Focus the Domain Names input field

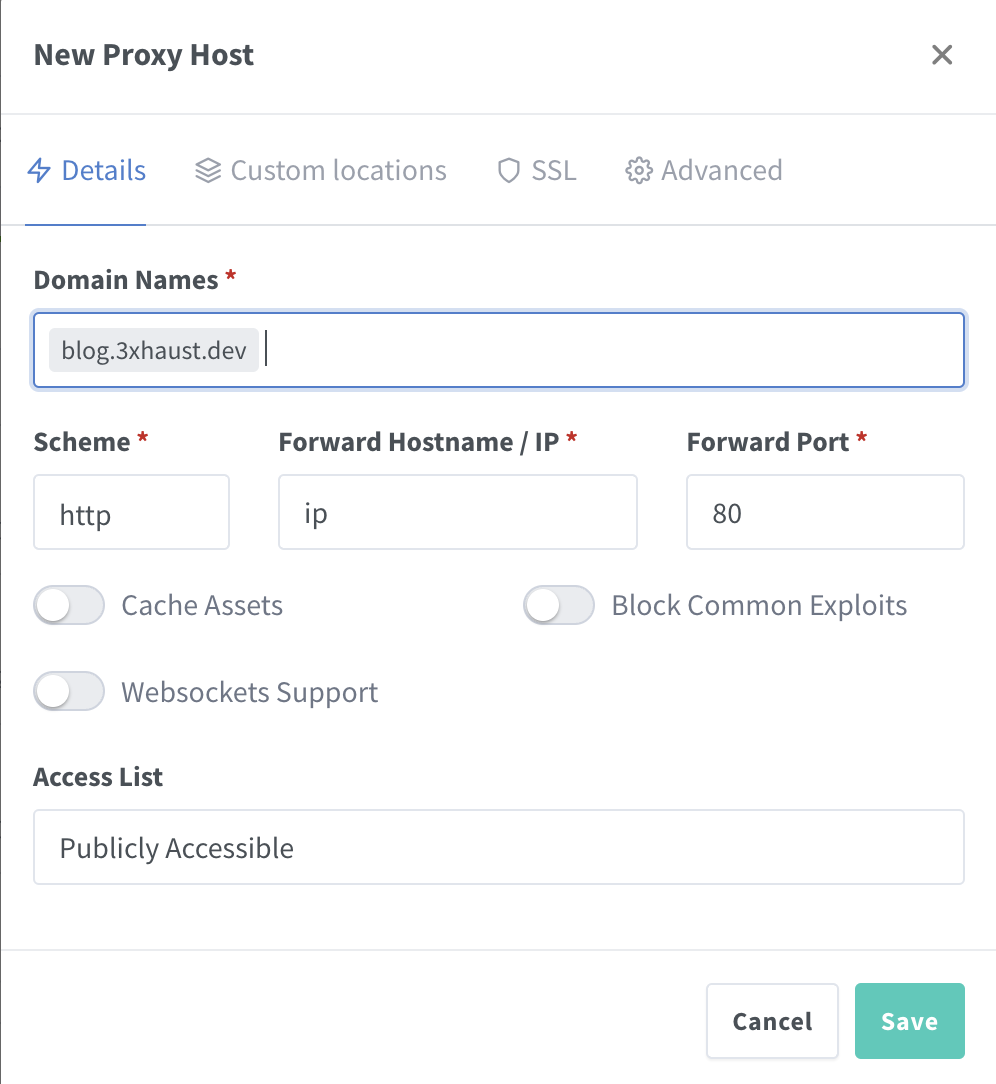(610, 351)
